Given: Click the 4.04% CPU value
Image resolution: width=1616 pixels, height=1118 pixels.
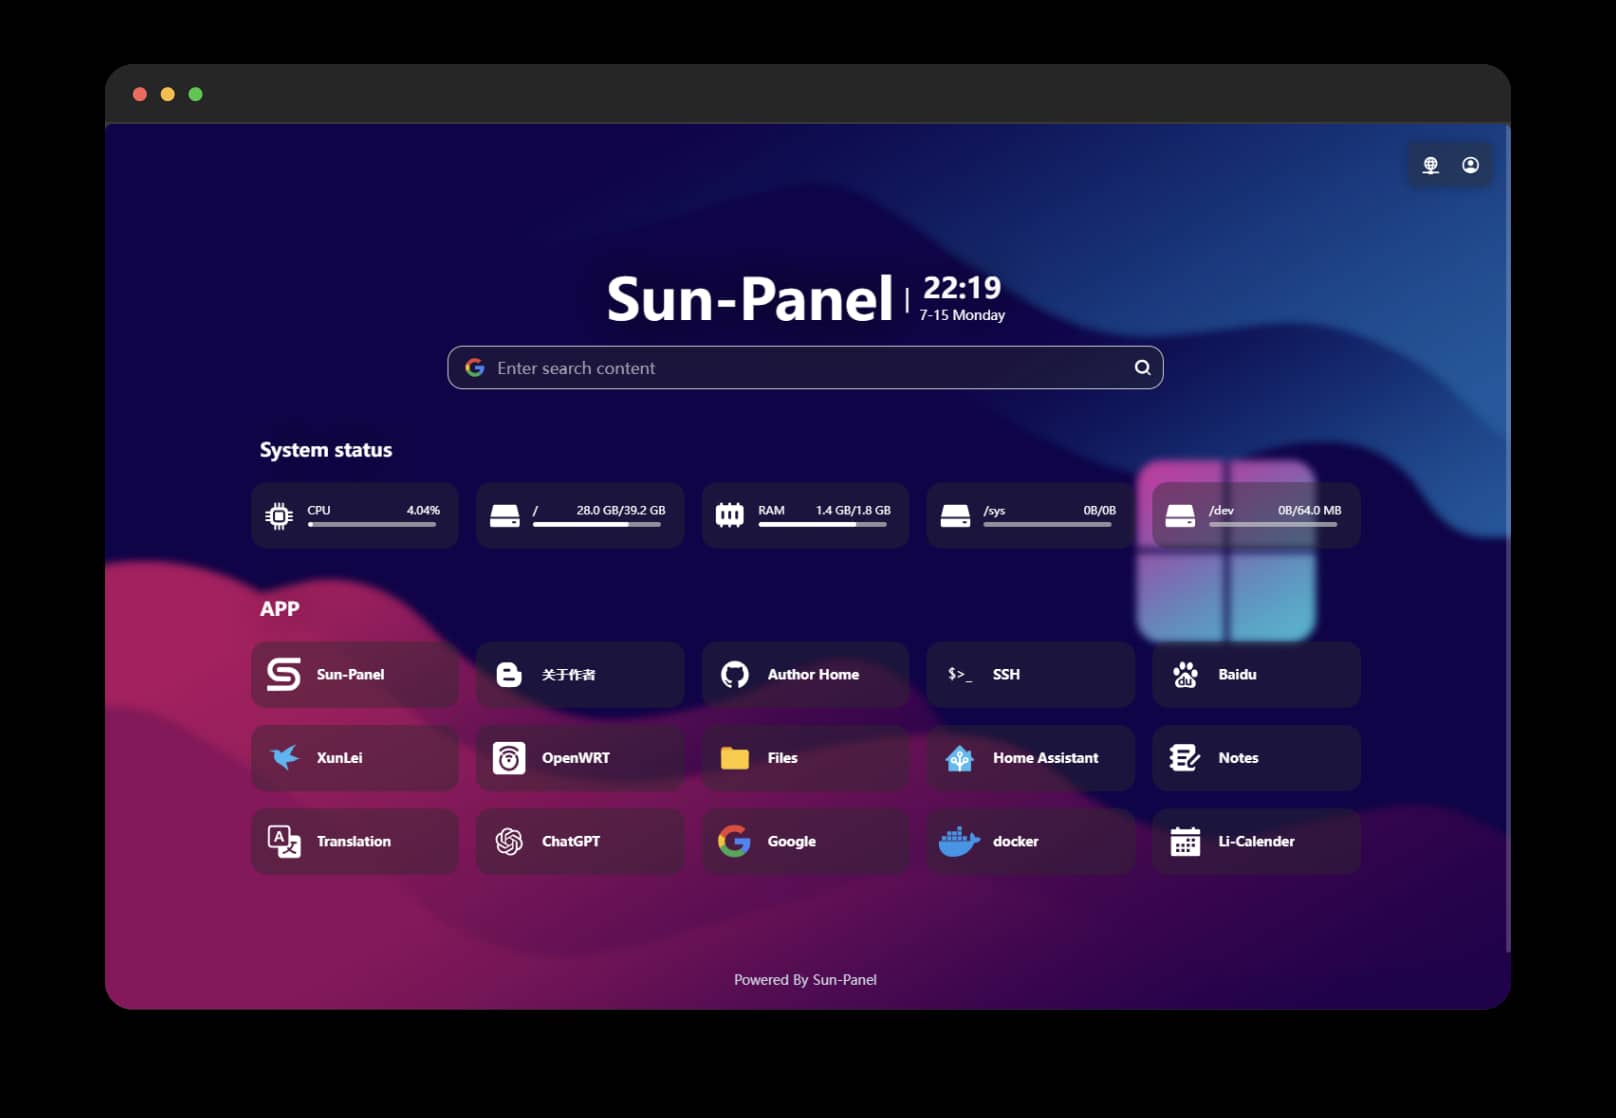Looking at the screenshot, I should pos(423,510).
